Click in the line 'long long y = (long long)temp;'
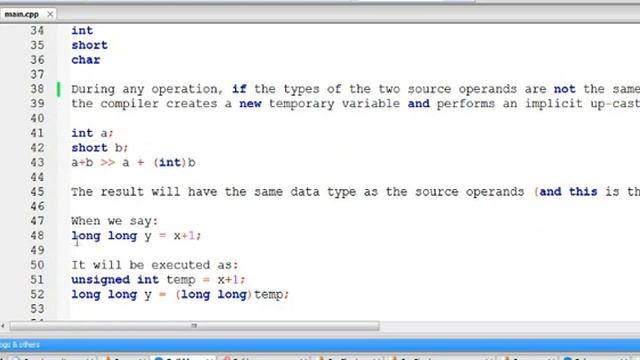 (180, 295)
